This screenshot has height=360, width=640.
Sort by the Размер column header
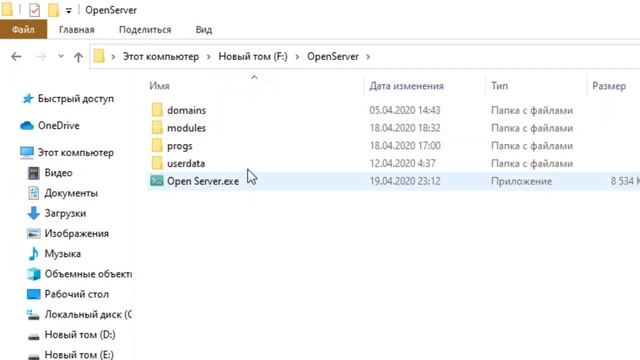(609, 86)
